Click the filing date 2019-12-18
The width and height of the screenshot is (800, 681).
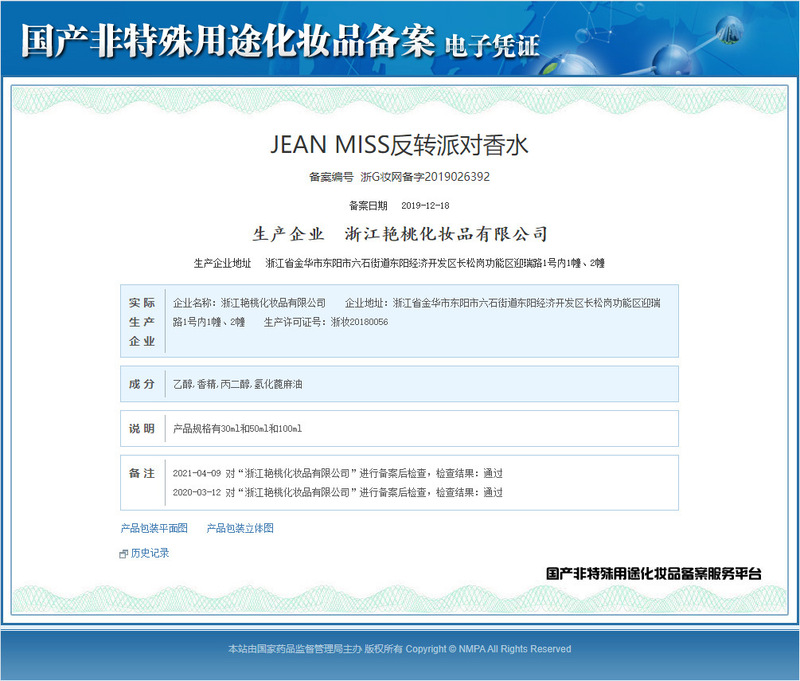tap(425, 206)
